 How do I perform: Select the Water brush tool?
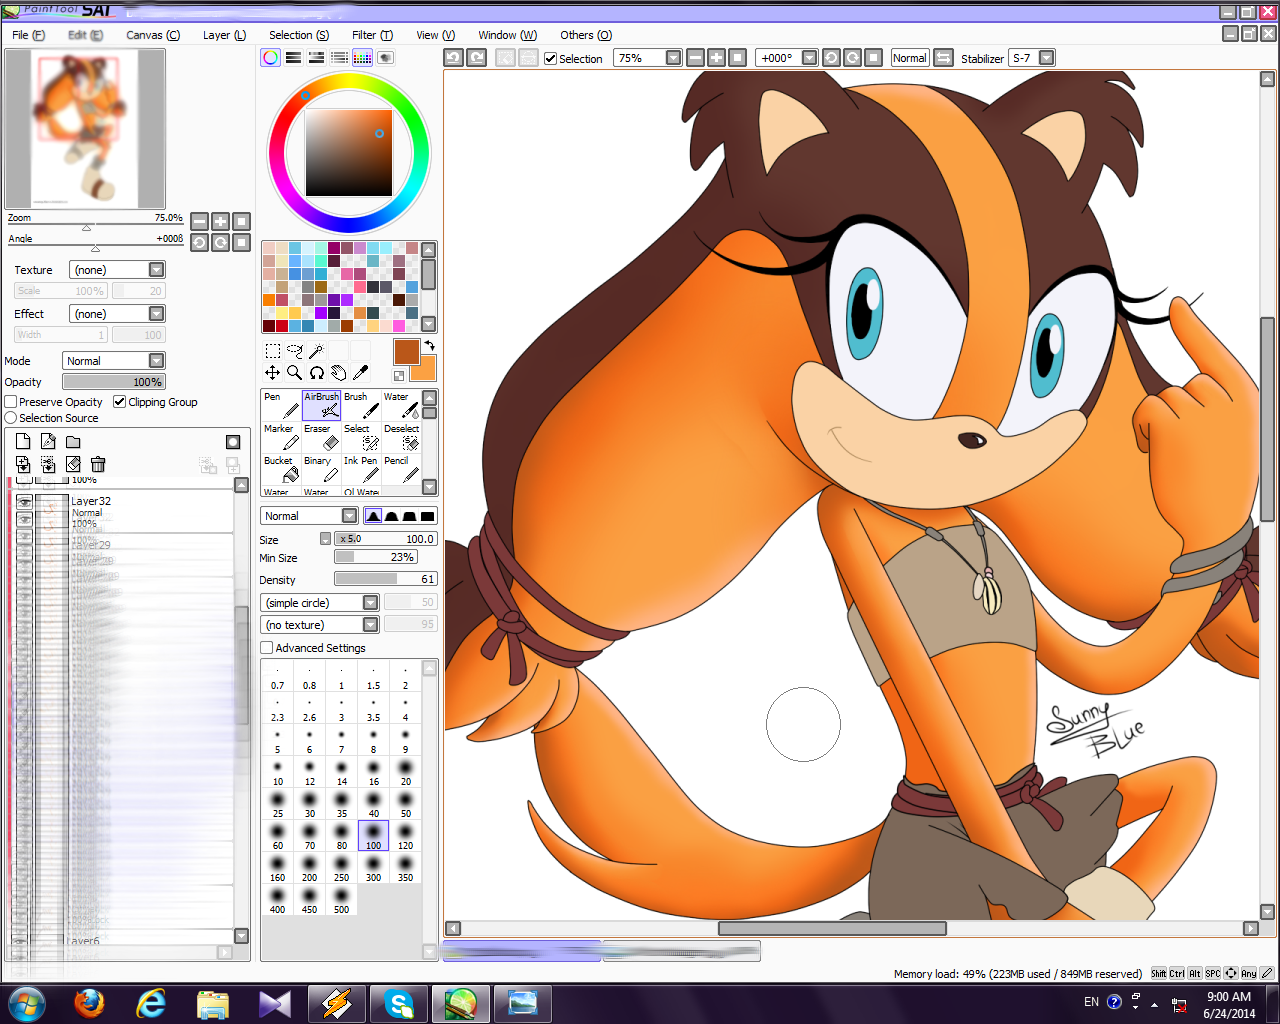[x=401, y=405]
